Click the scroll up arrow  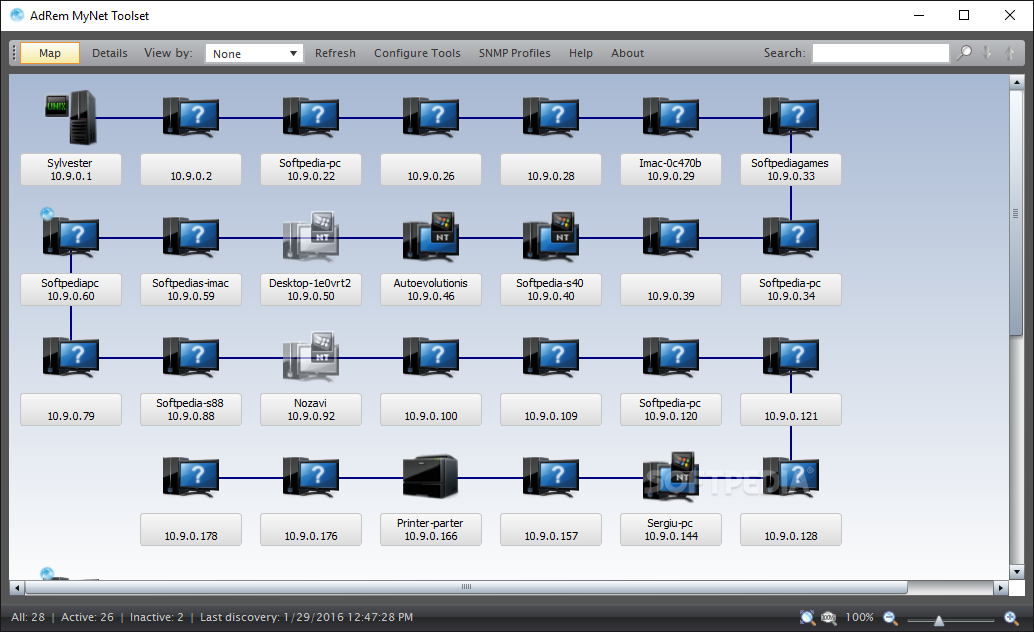click(x=1016, y=82)
